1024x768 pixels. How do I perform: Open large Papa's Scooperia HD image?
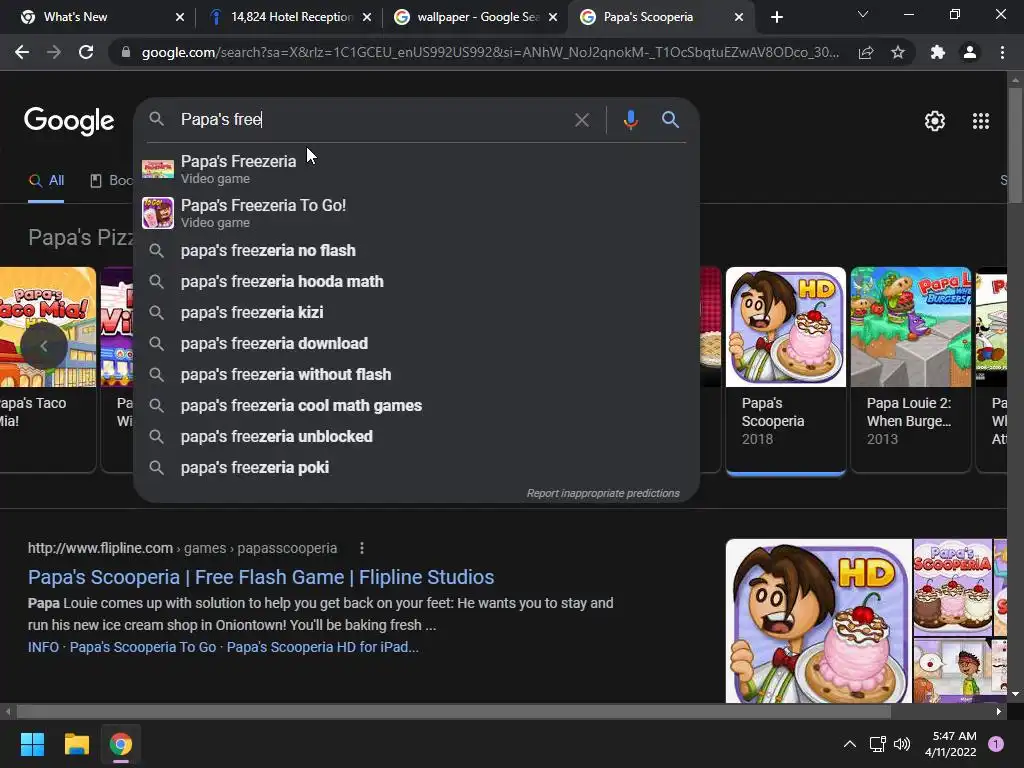(x=818, y=621)
